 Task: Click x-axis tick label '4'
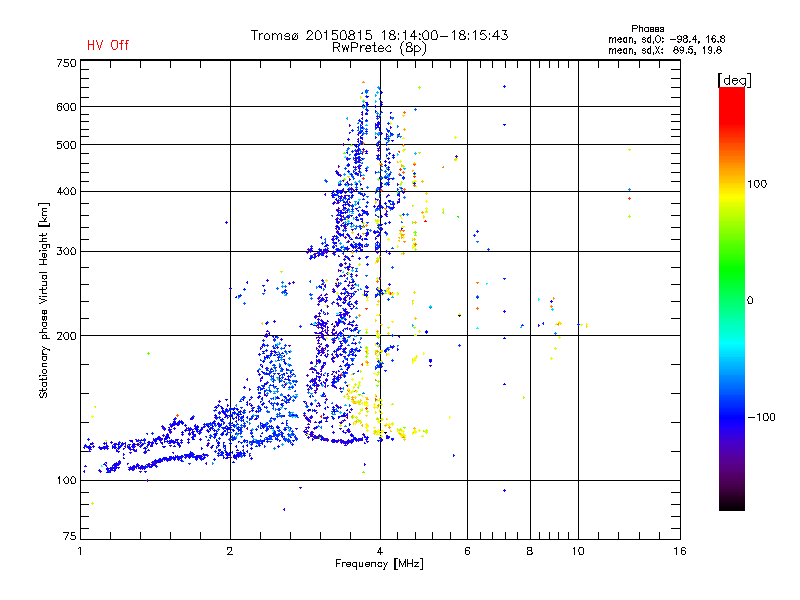point(380,551)
